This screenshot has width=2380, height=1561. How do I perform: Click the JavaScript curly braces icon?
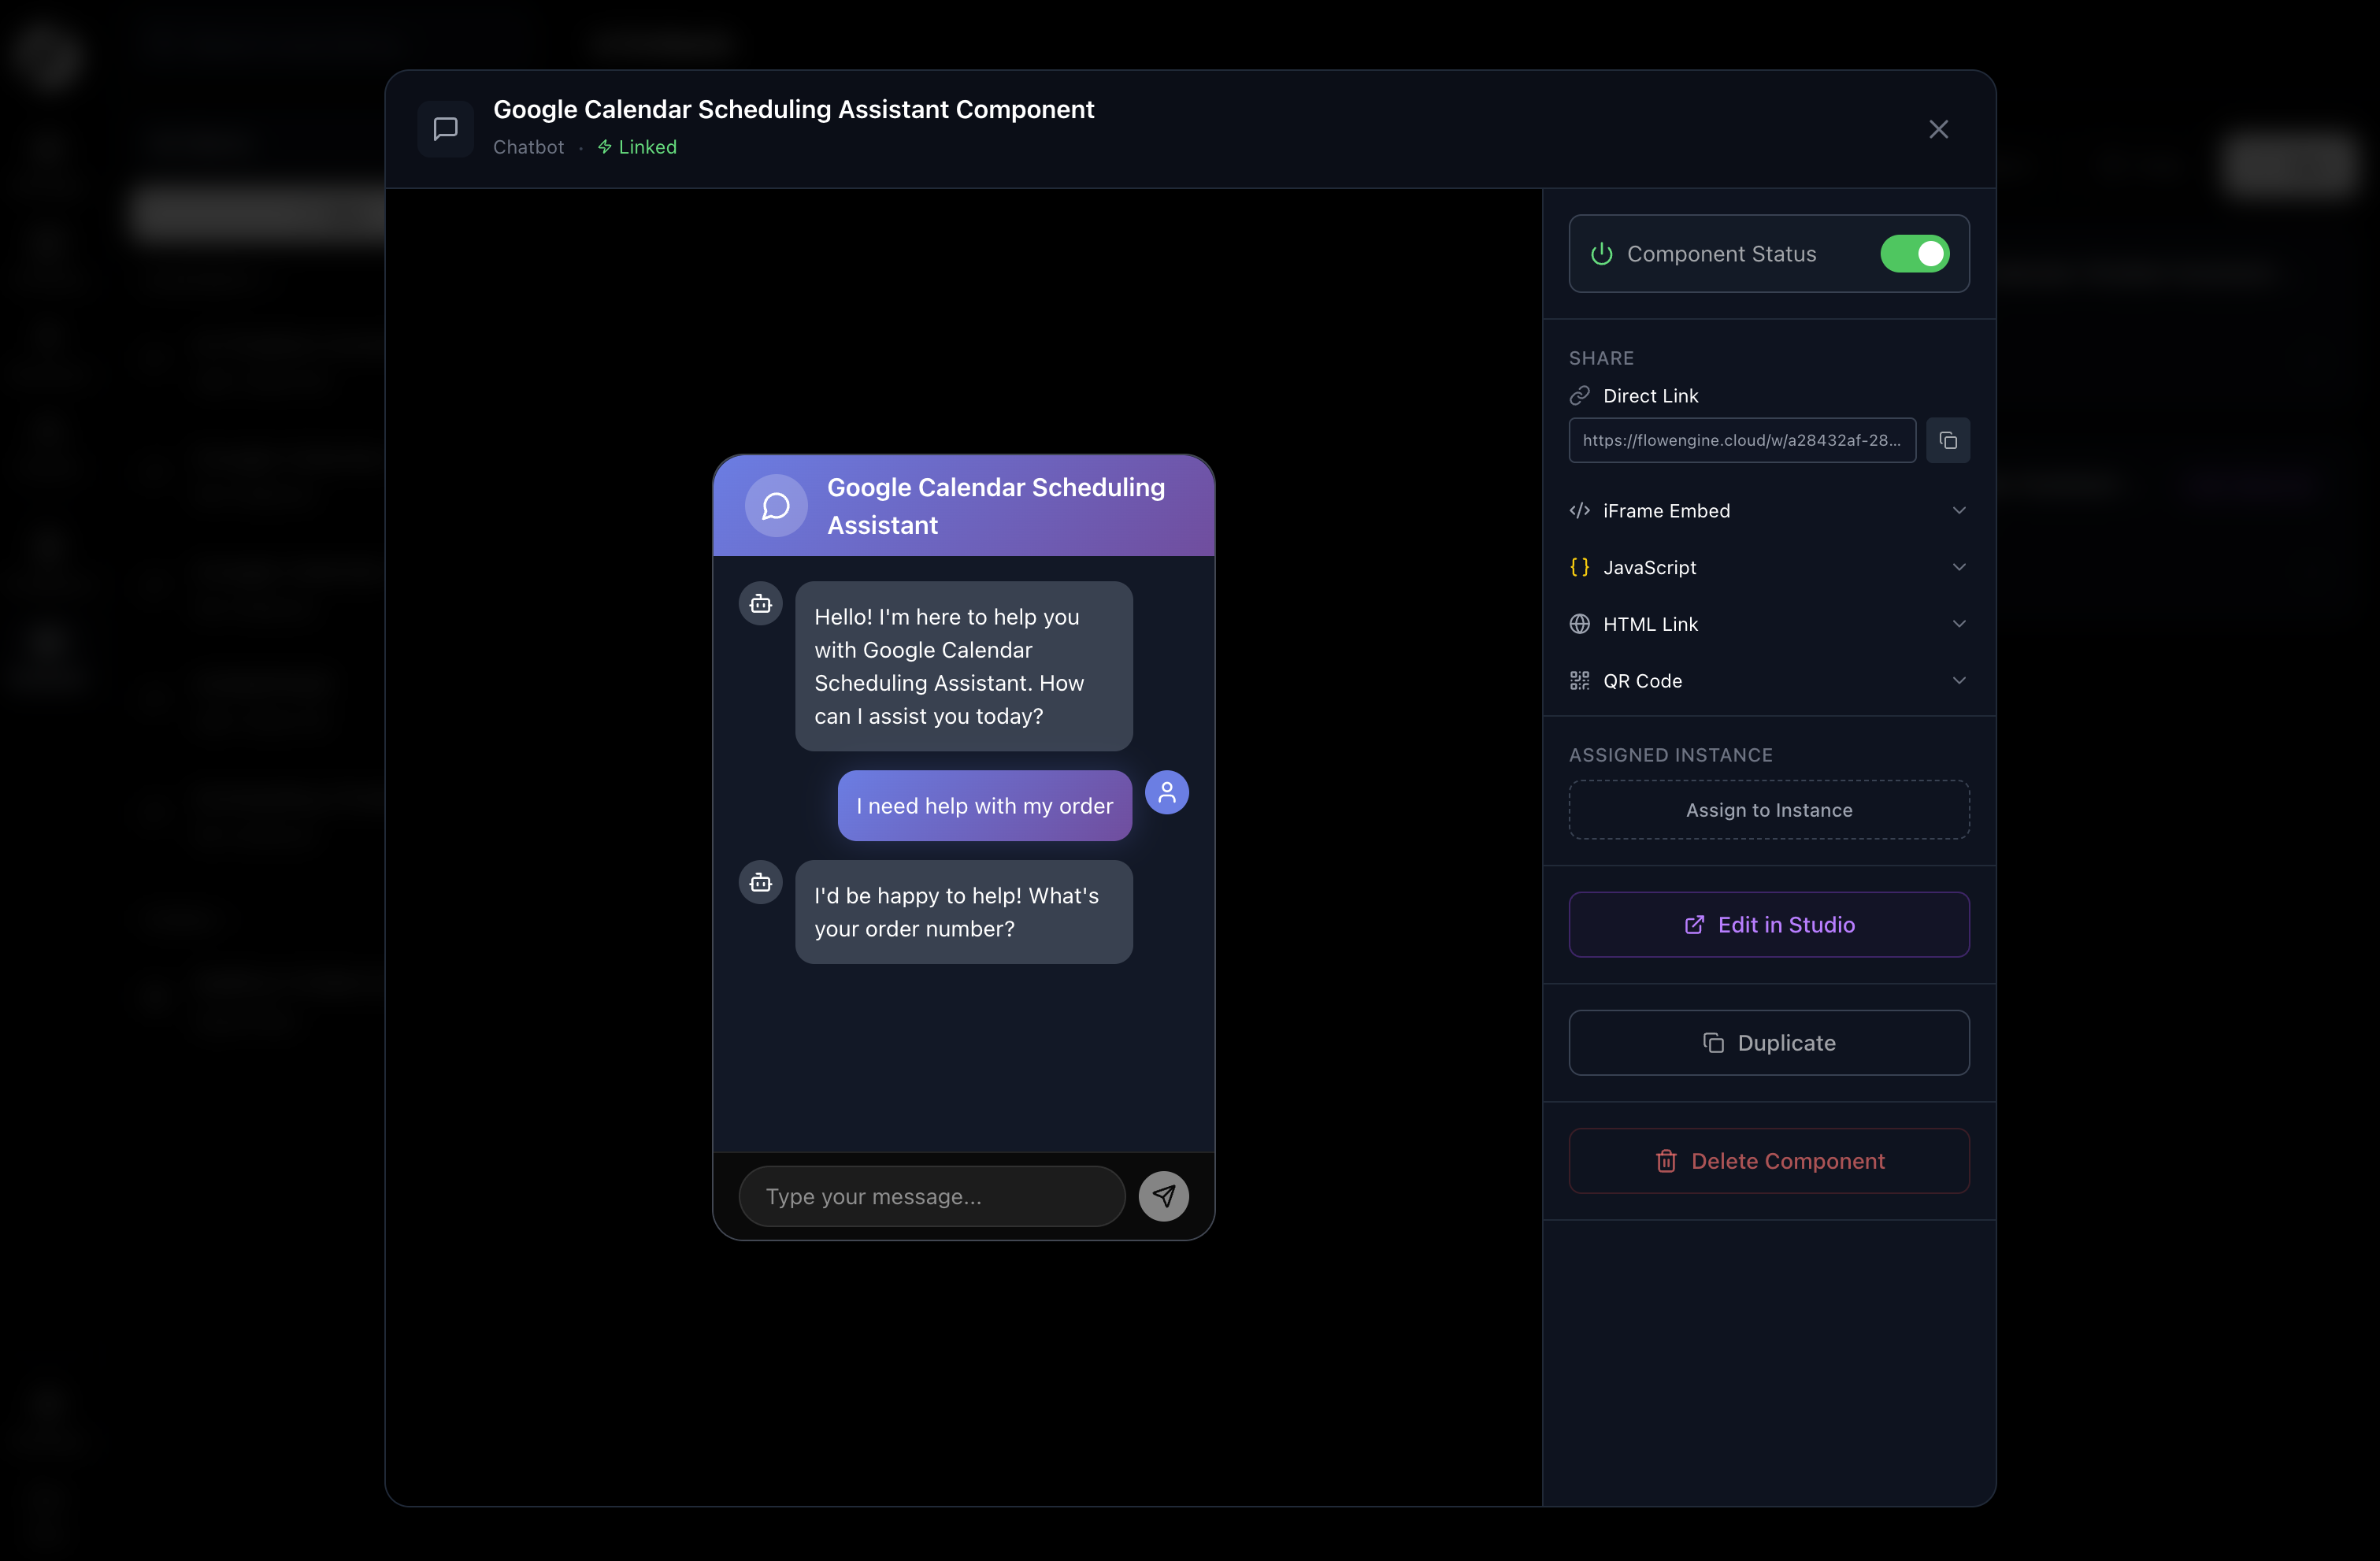tap(1580, 567)
